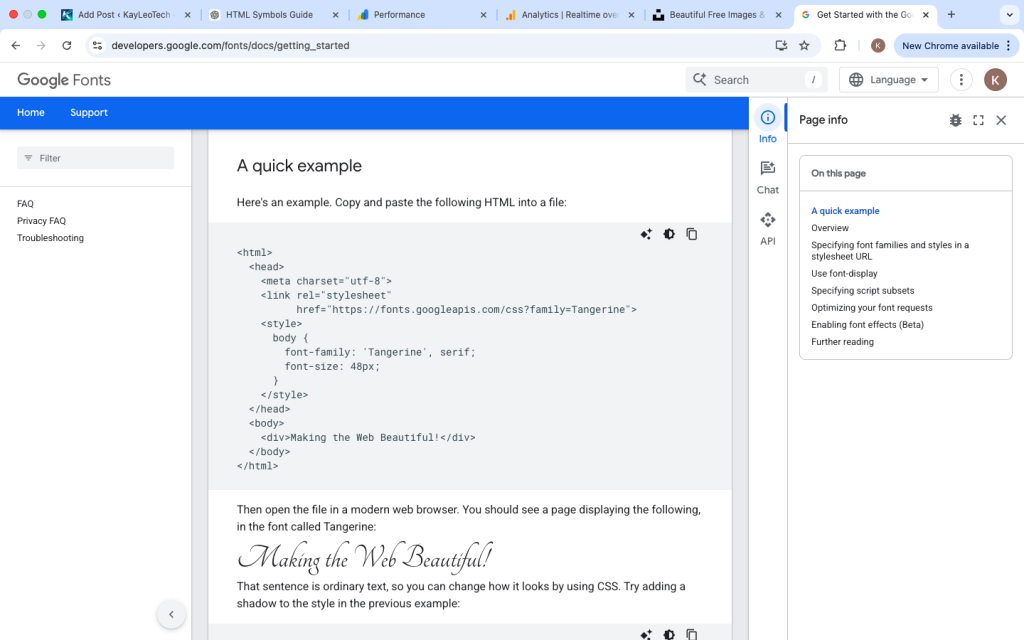The width and height of the screenshot is (1024, 640).
Task: Close the HTML Symbols Guide tab
Action: 336,14
